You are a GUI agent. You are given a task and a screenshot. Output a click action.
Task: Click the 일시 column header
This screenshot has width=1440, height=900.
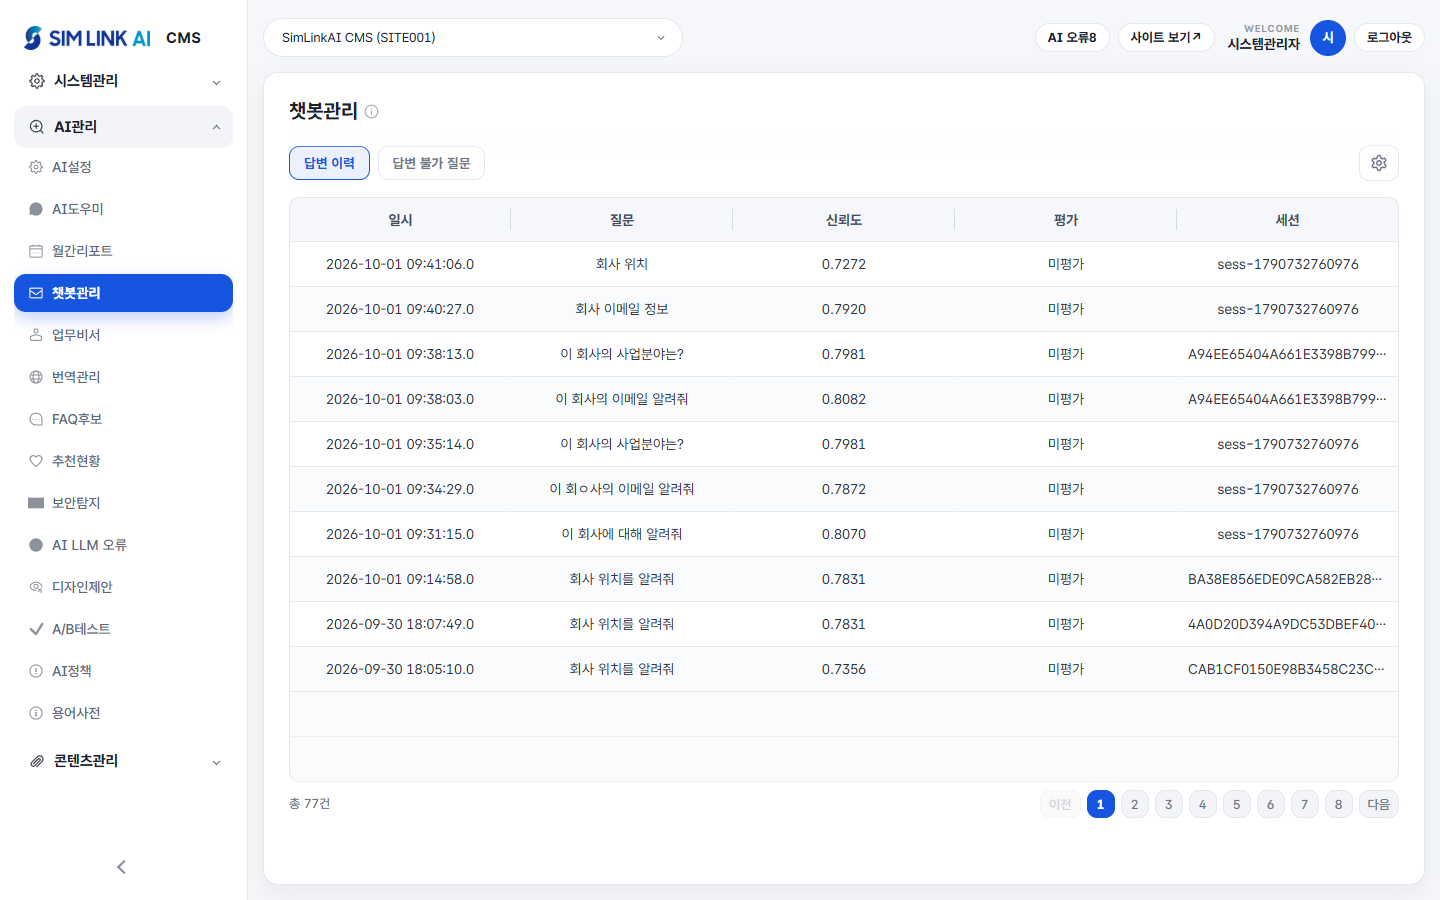(x=400, y=220)
